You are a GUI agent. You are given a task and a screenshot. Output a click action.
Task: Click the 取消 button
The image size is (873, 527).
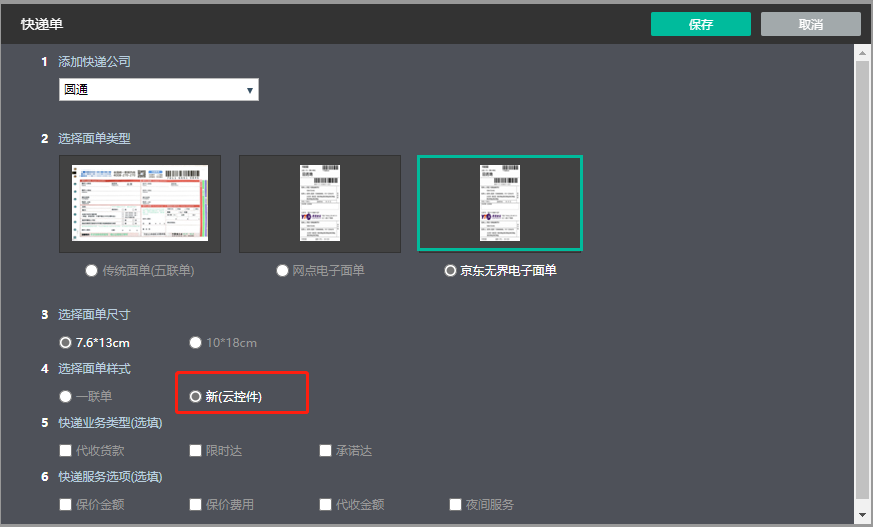point(811,24)
